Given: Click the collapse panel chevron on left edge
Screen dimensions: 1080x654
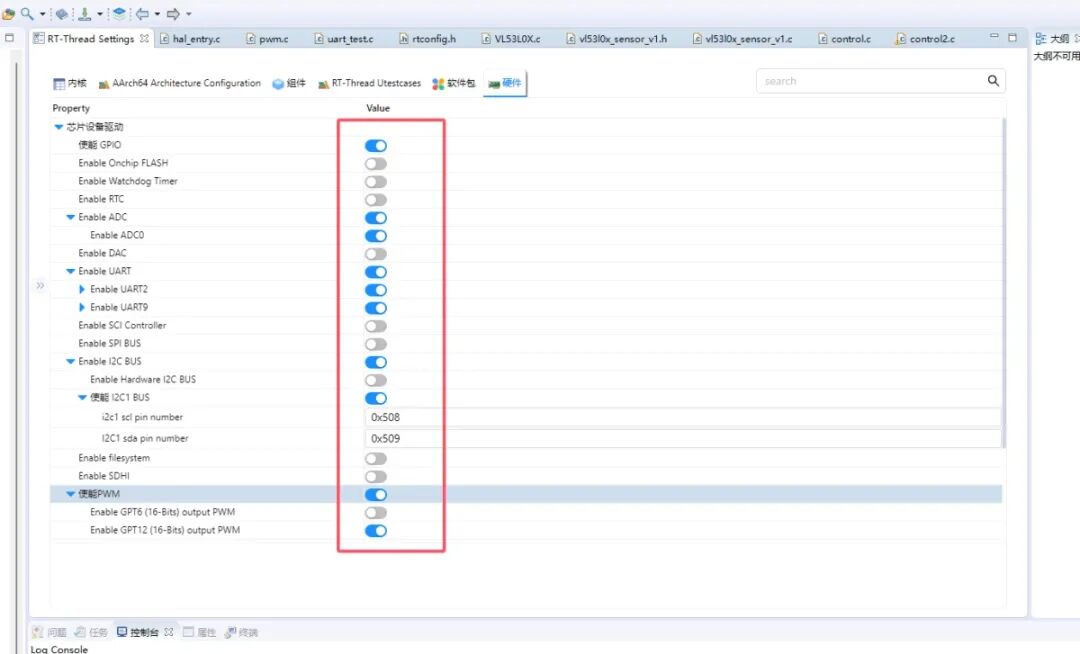Looking at the screenshot, I should (40, 286).
